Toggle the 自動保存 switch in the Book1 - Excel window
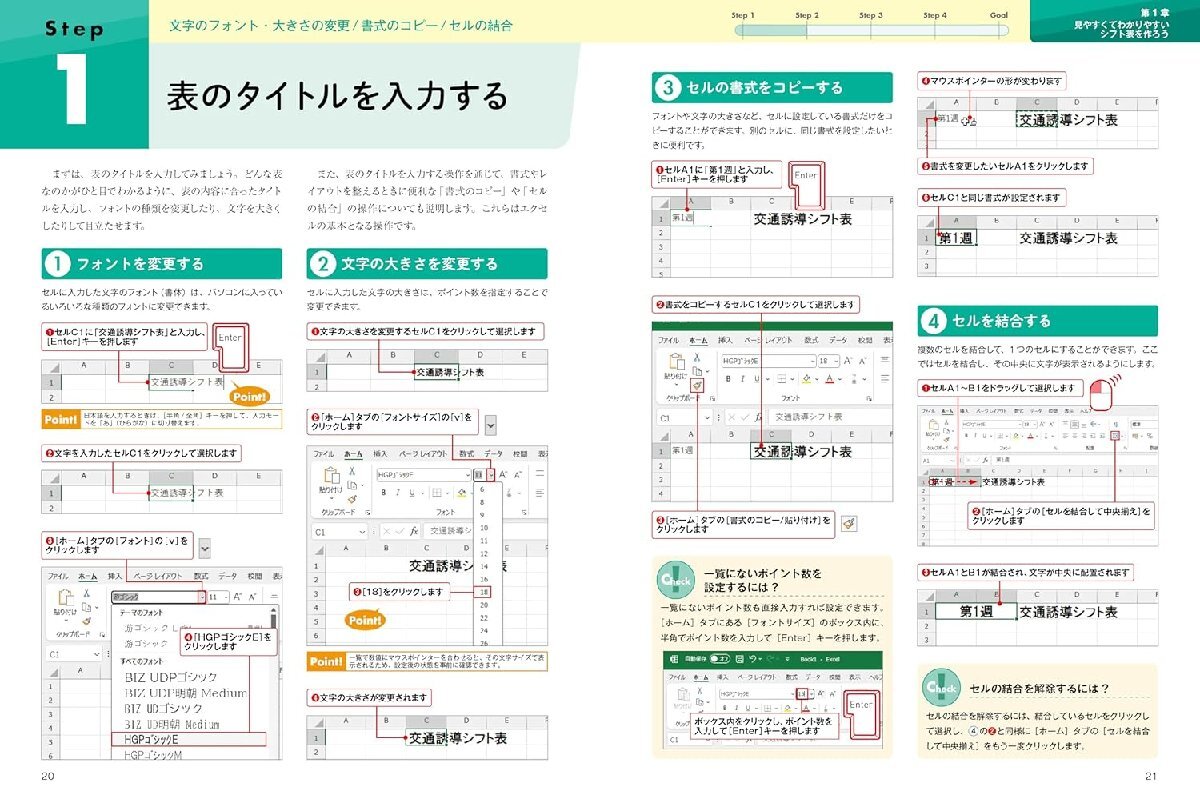 coord(720,659)
